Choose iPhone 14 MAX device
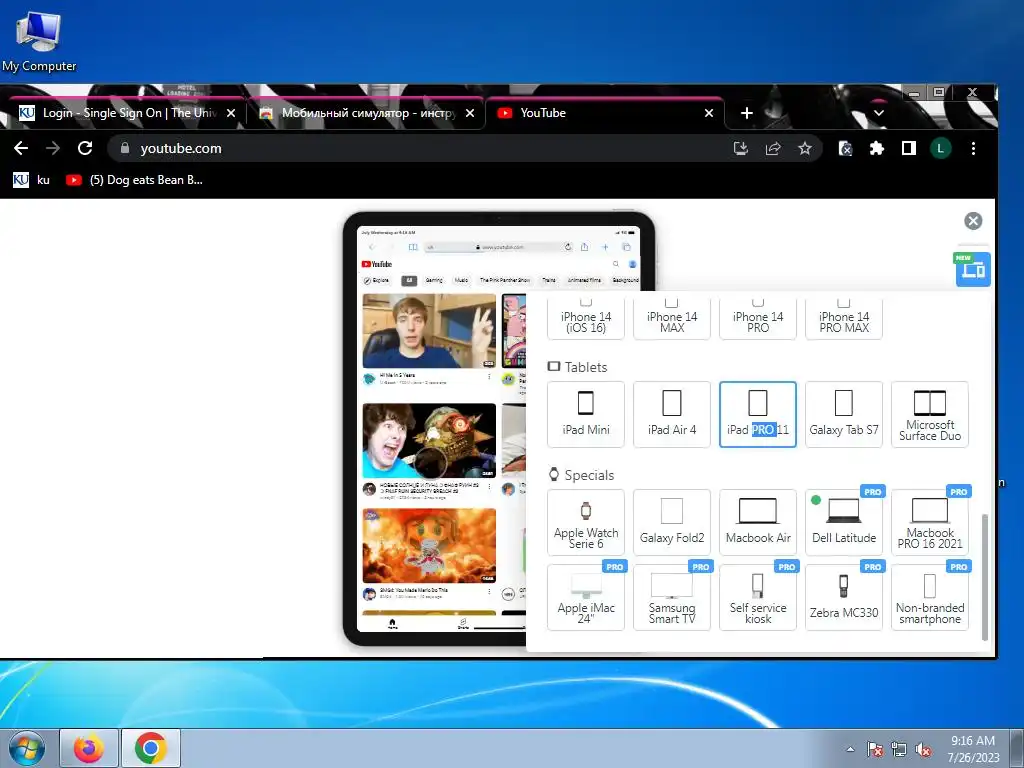The image size is (1024, 768). pyautogui.click(x=671, y=319)
